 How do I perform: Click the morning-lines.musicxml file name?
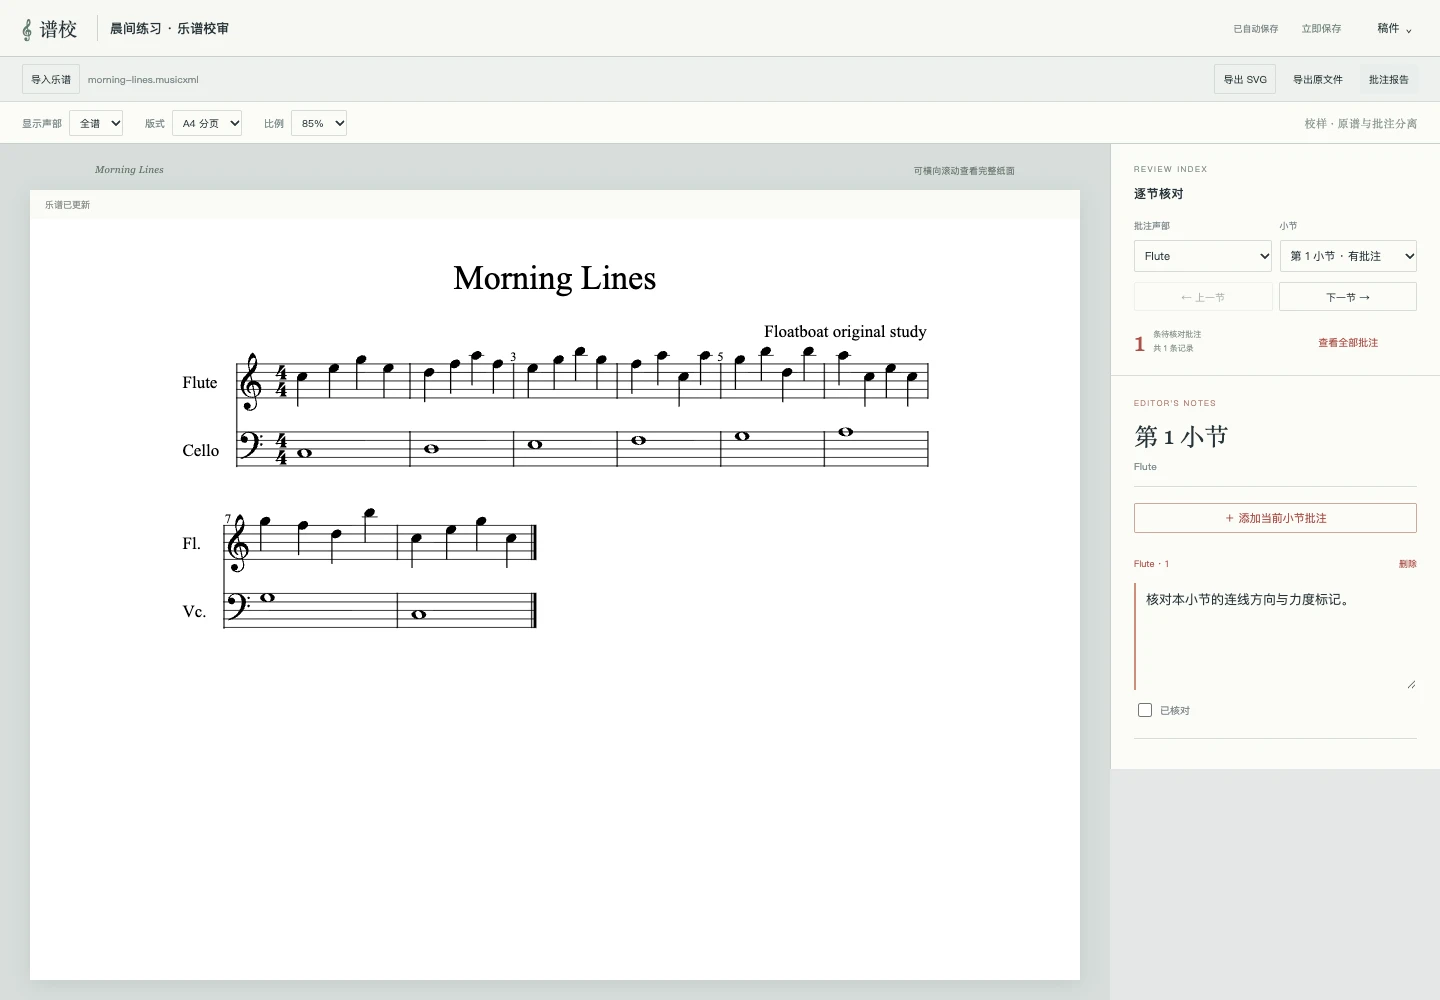tap(143, 79)
